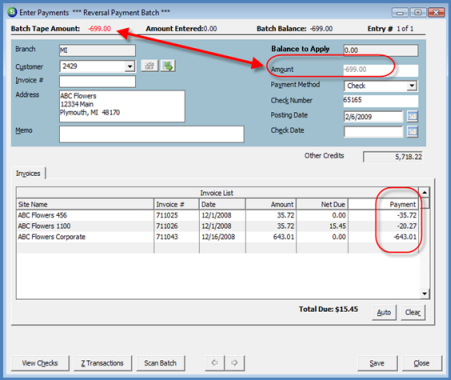Viewport: 451px width, 380px height.
Task: Click invoice number 711026
Action: (x=167, y=226)
